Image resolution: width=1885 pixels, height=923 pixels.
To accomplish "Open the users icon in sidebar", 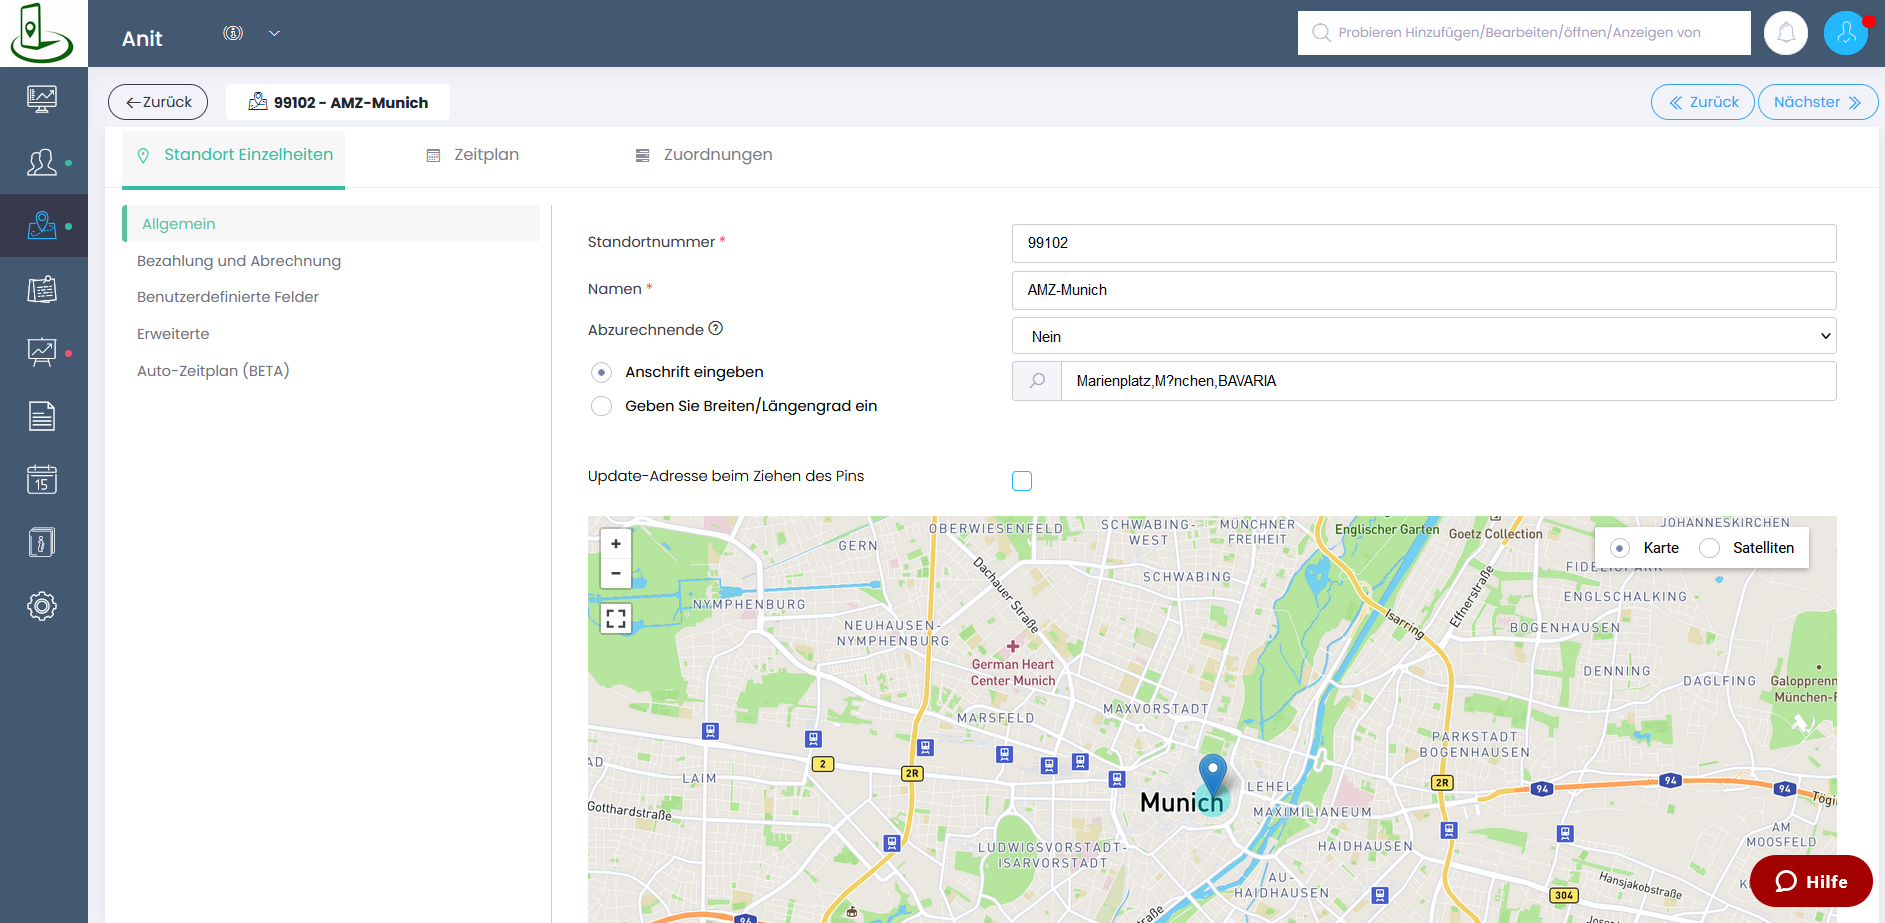I will (x=42, y=162).
